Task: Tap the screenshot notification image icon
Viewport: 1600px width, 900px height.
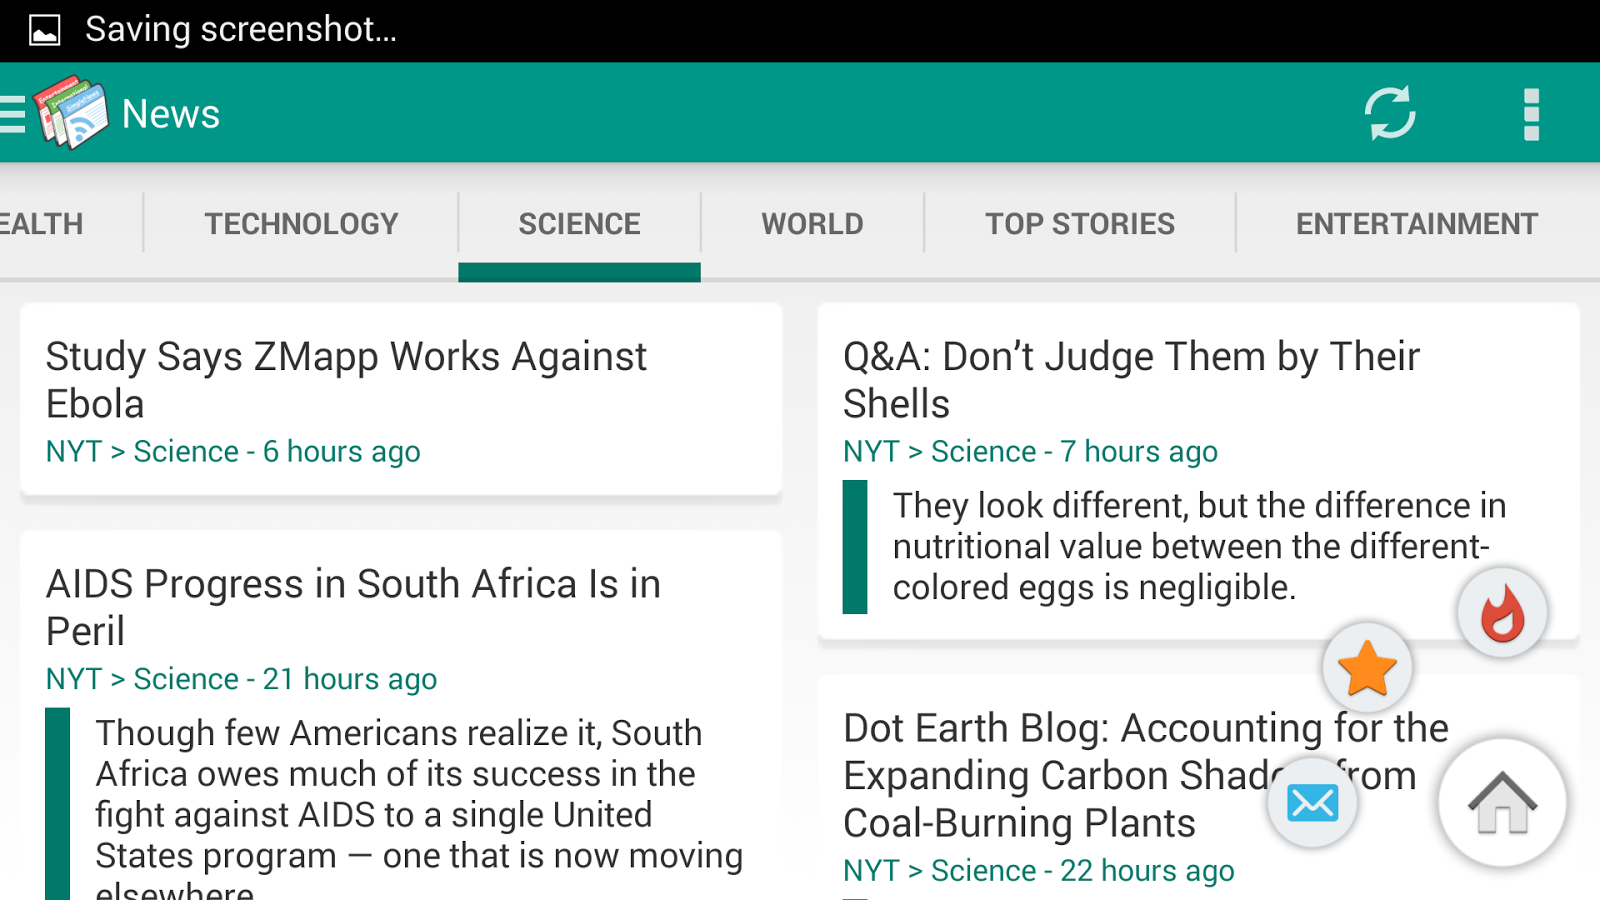Action: 45,30
